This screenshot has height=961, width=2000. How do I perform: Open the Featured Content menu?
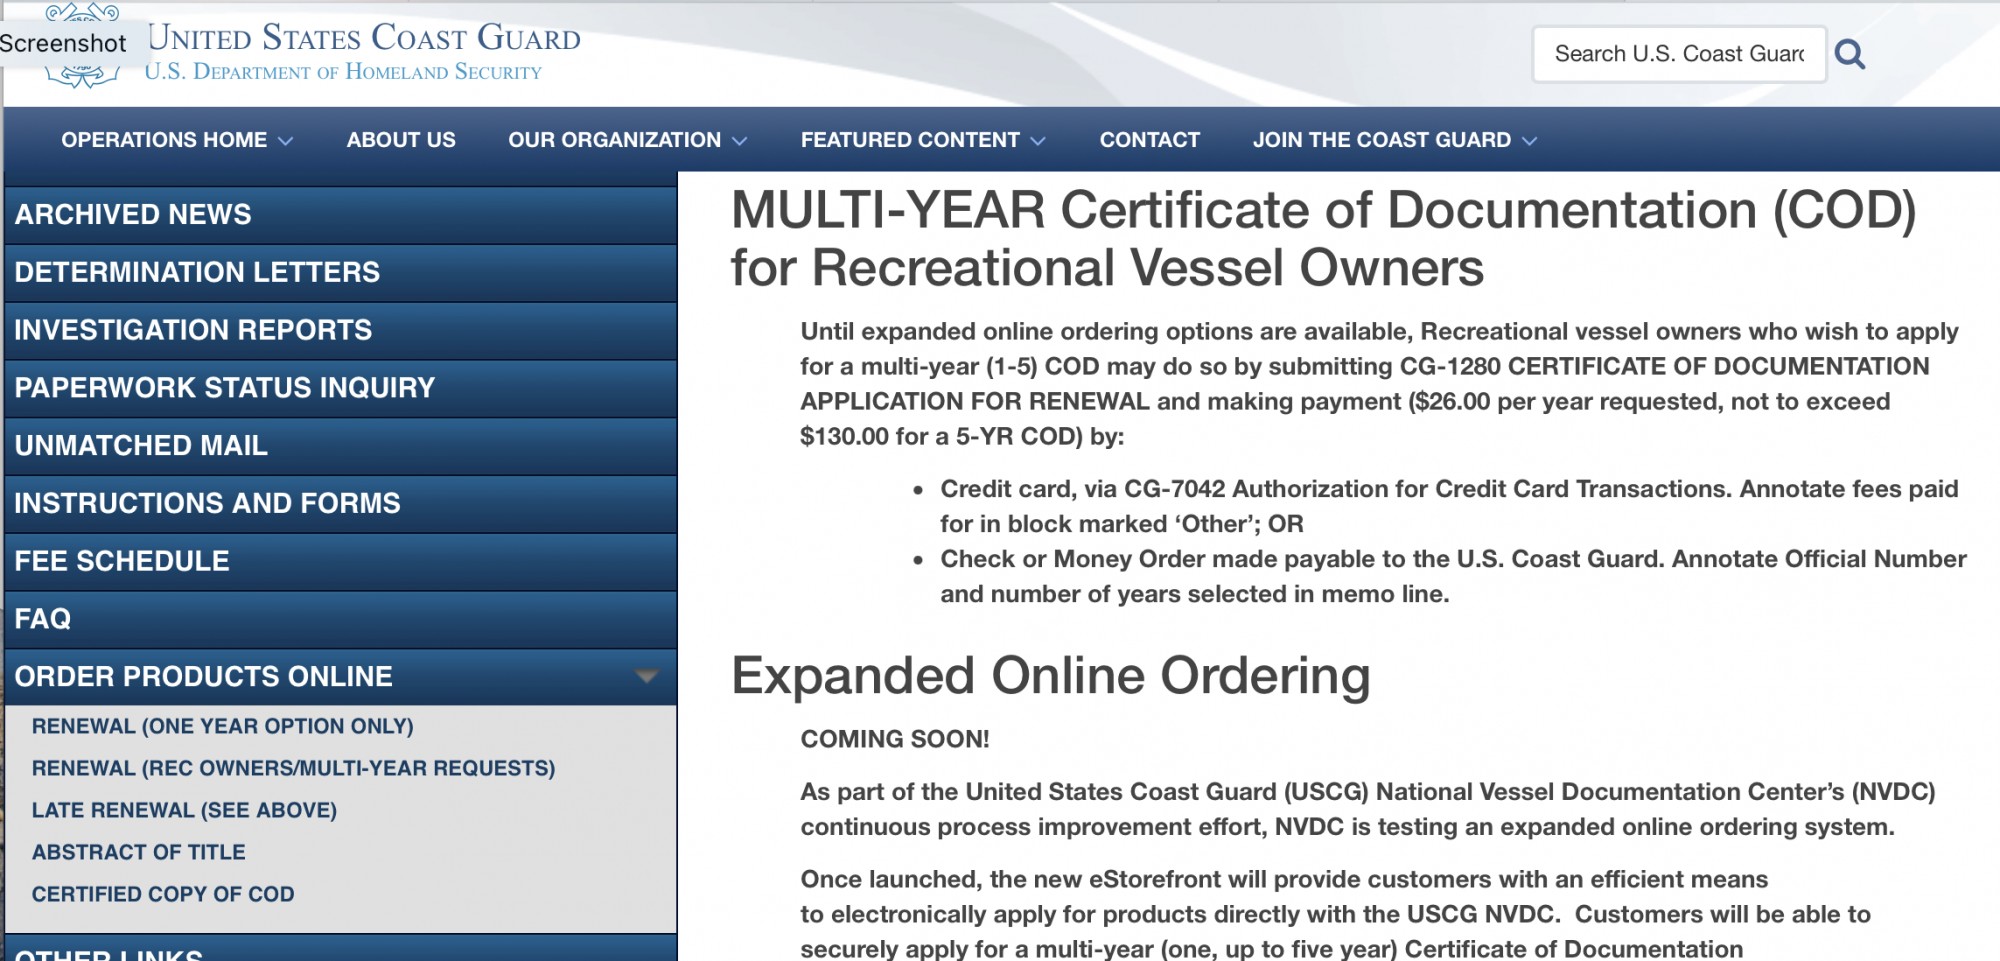click(910, 140)
